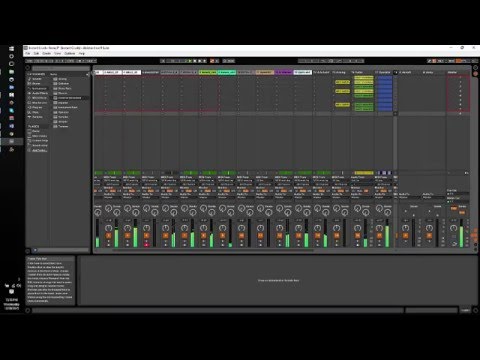Toggle browser visibility round button
This screenshot has width=480, height=360.
coord(28,68)
